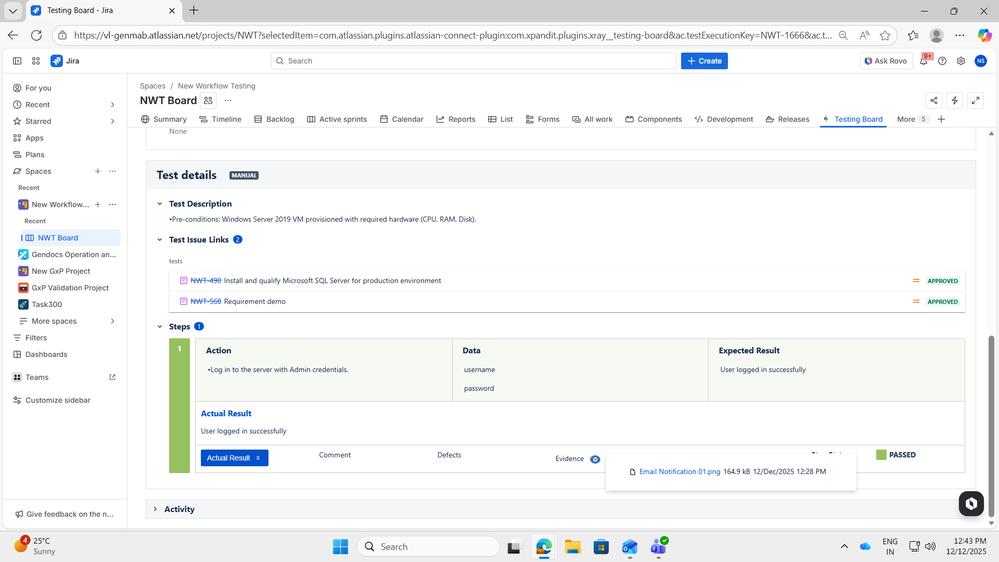Open the Defects field of step 1
Screen dimensions: 999x562
[449, 455]
